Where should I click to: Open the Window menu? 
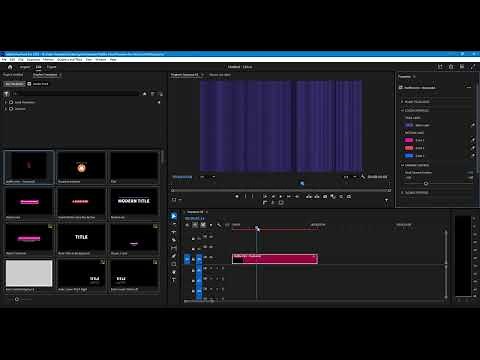[x=101, y=59]
